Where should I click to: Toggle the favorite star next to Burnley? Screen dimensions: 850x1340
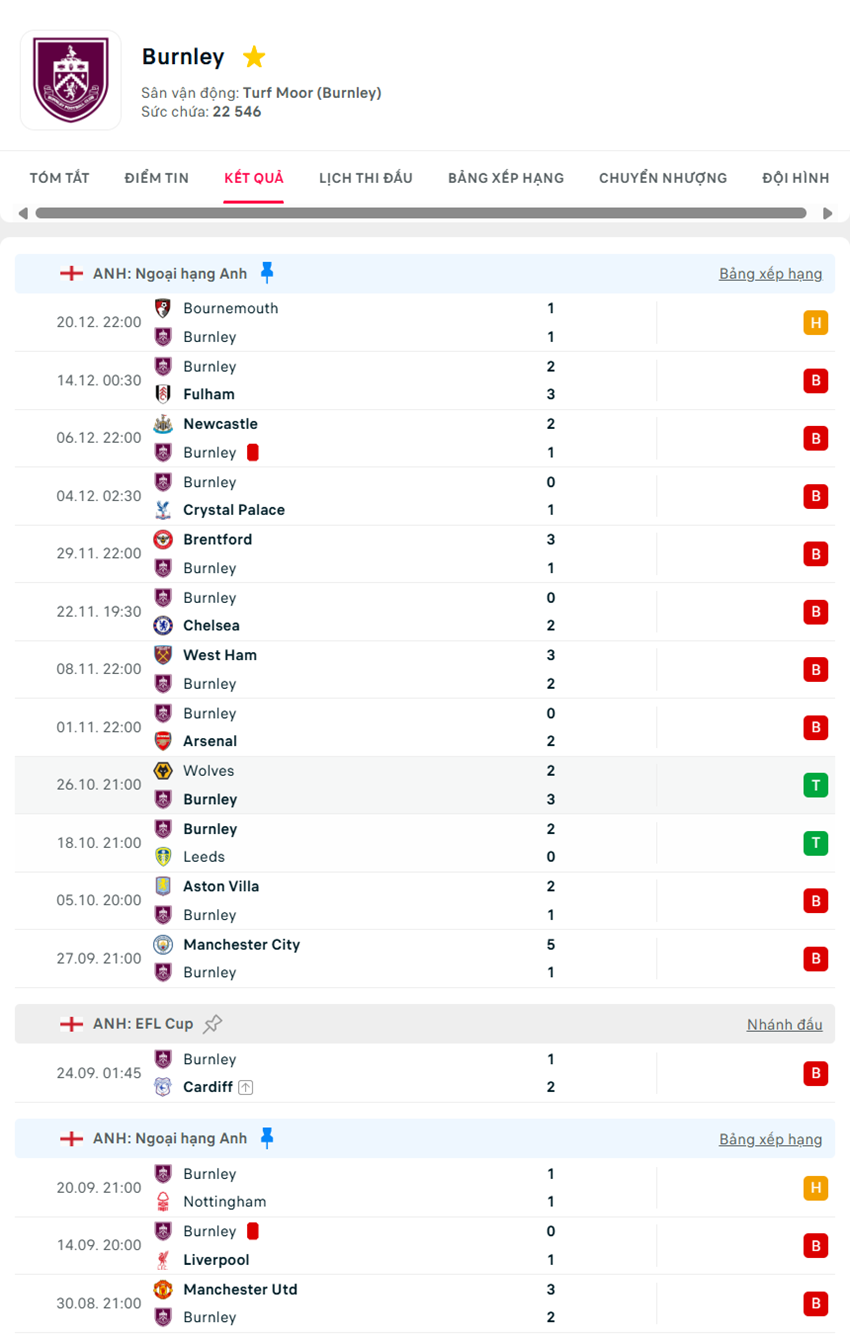253,57
